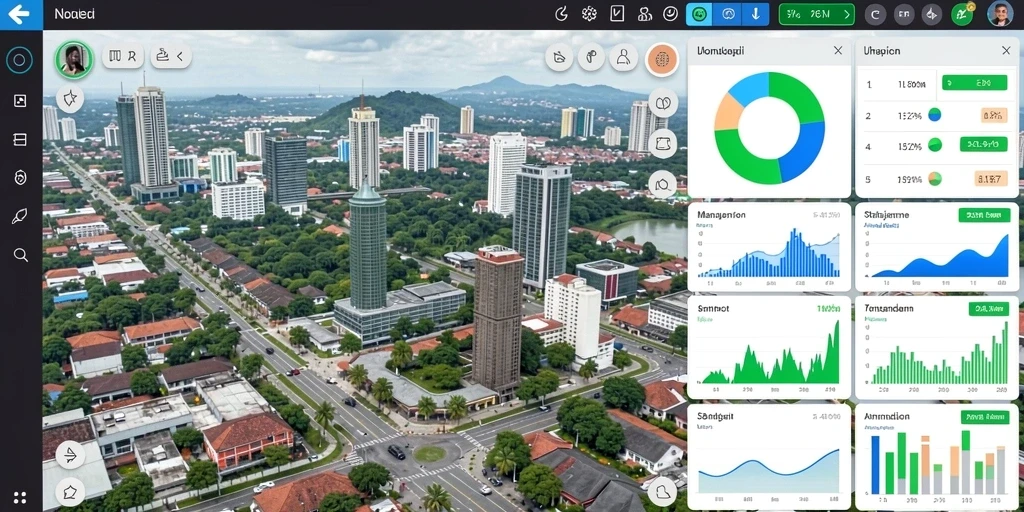This screenshot has width=1024, height=512.
Task: Click the round white person button on map
Action: [x=624, y=57]
